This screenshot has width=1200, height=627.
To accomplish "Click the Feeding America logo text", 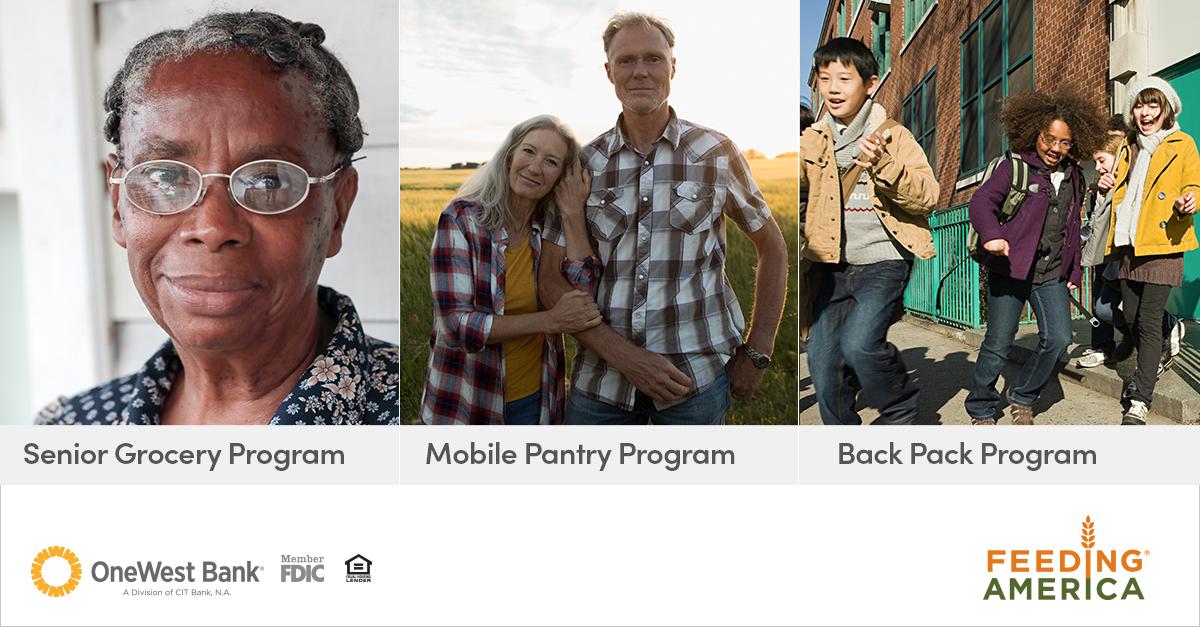I will [x=1064, y=574].
